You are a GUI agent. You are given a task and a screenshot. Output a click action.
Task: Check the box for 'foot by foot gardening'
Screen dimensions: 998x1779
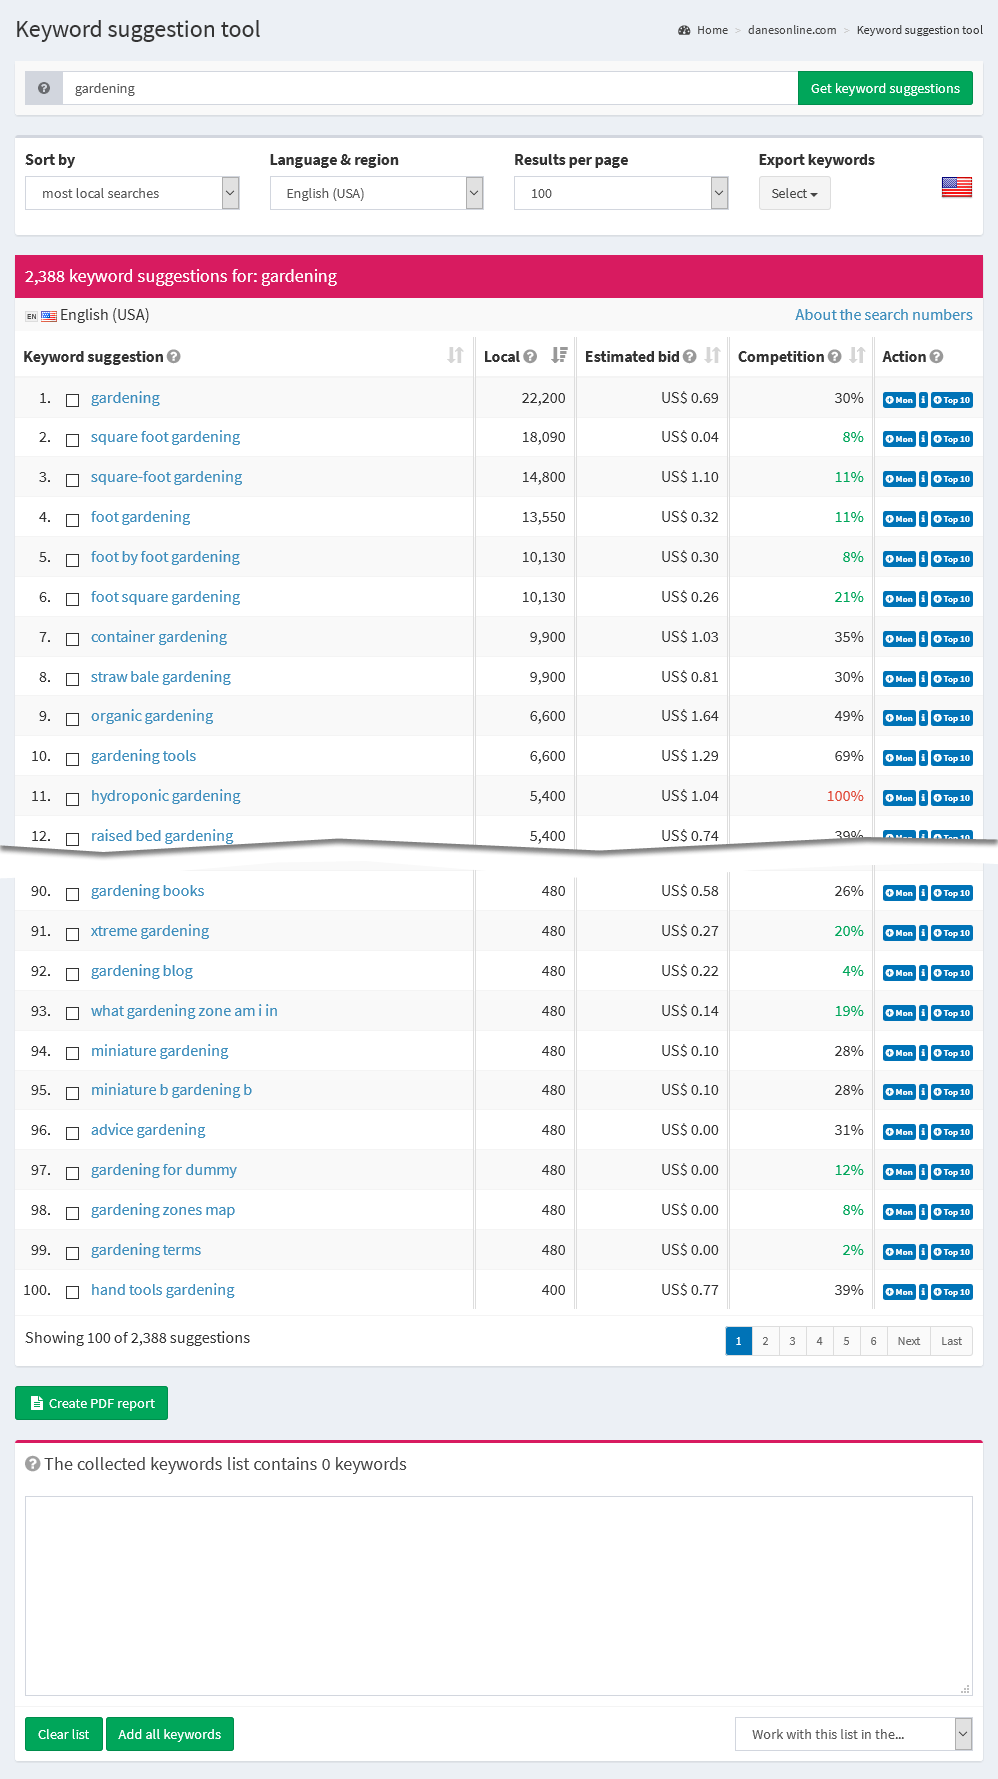pos(72,559)
